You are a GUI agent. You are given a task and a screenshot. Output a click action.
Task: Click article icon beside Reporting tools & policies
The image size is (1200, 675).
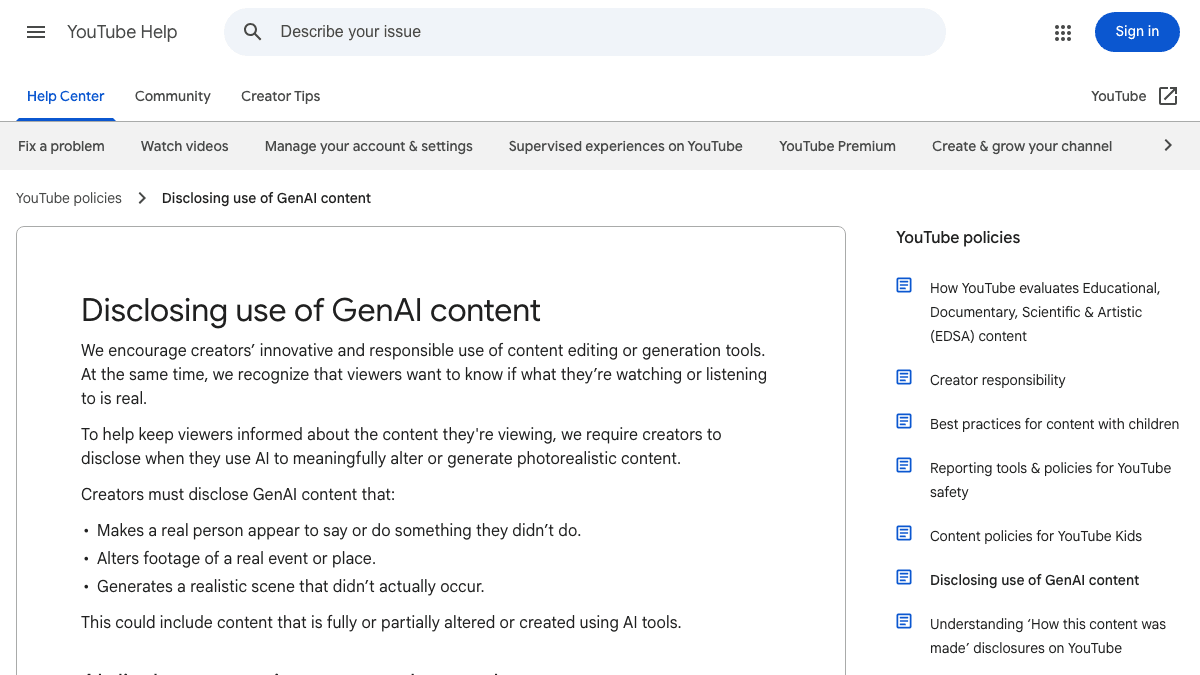click(x=904, y=466)
